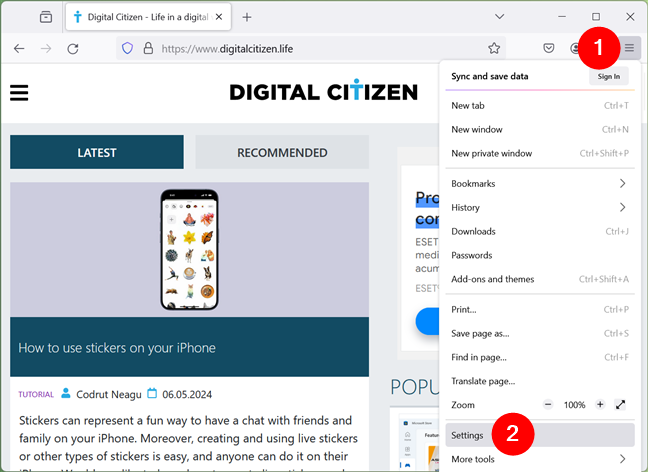
Task: Open the list all tabs chevron
Action: pyautogui.click(x=500, y=17)
